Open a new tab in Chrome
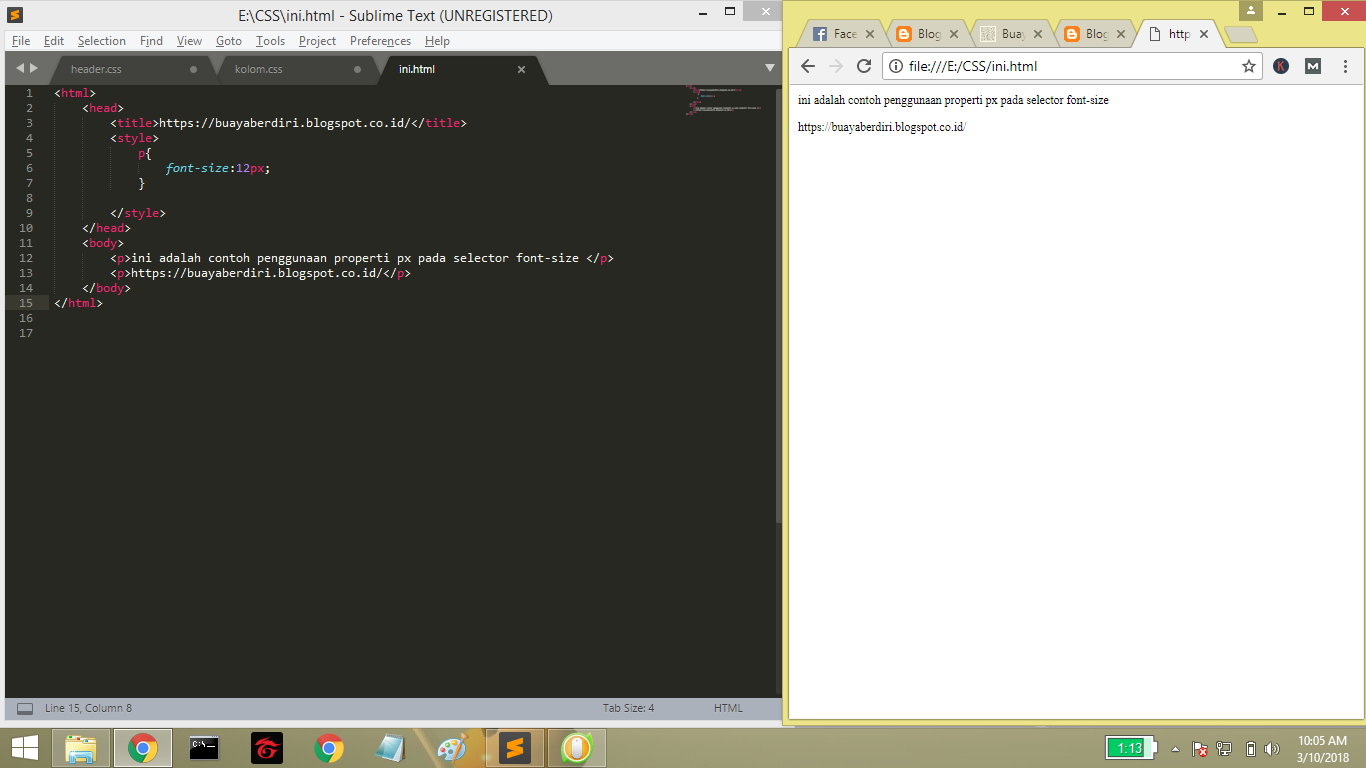The height and width of the screenshot is (768, 1366). pos(1241,35)
